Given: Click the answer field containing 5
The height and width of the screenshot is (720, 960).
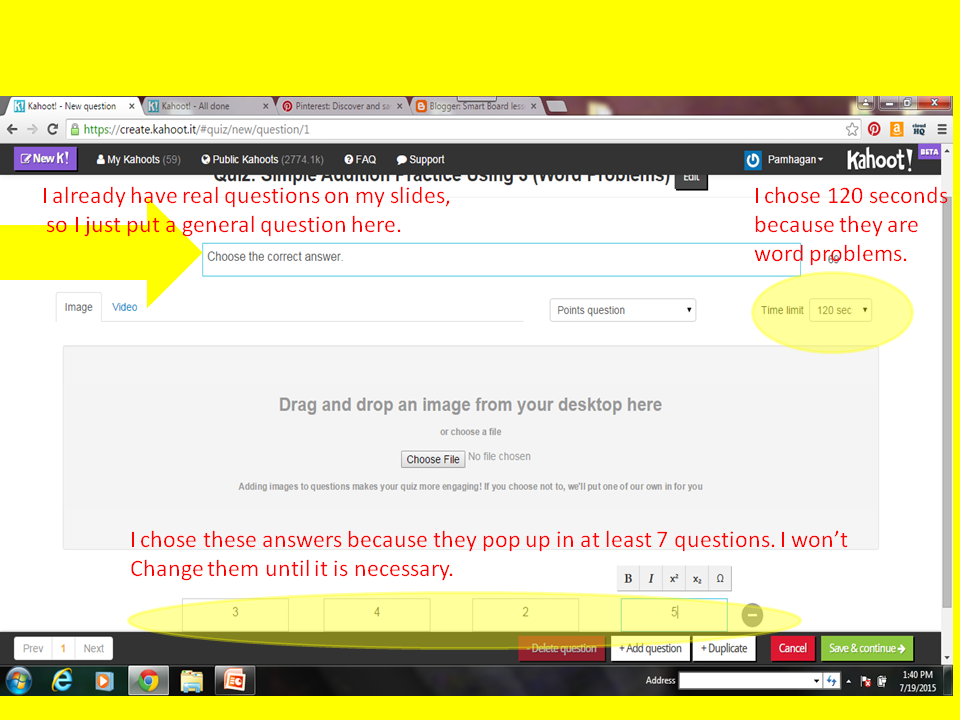Looking at the screenshot, I should 674,614.
